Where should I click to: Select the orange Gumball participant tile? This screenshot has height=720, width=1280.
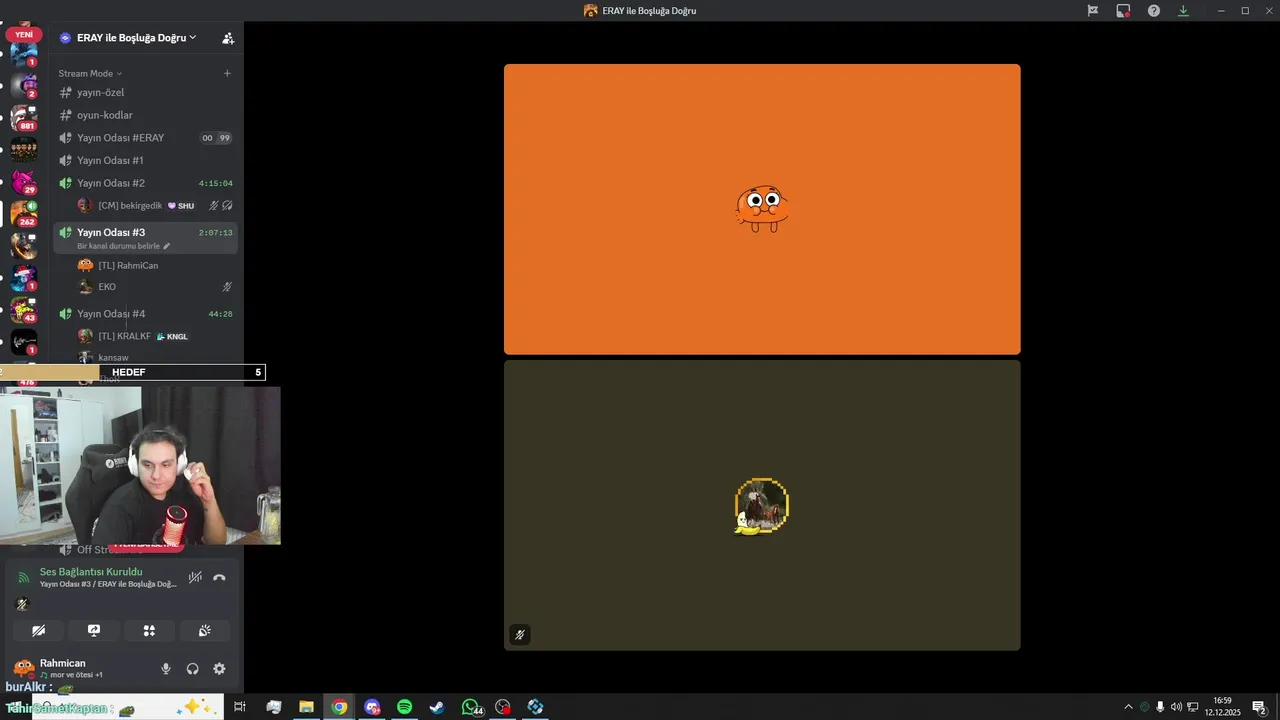762,209
